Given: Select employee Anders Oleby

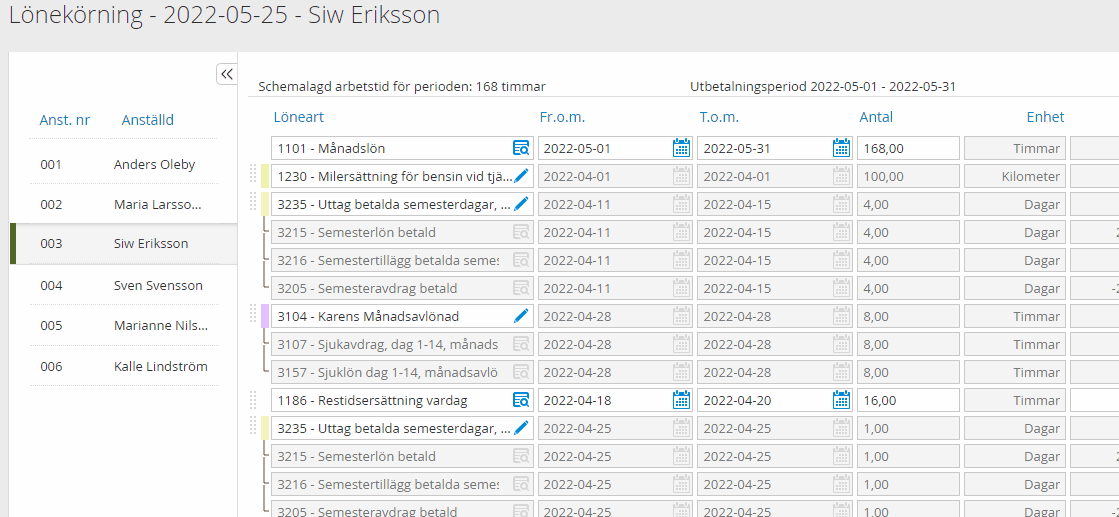Looking at the screenshot, I should point(154,165).
